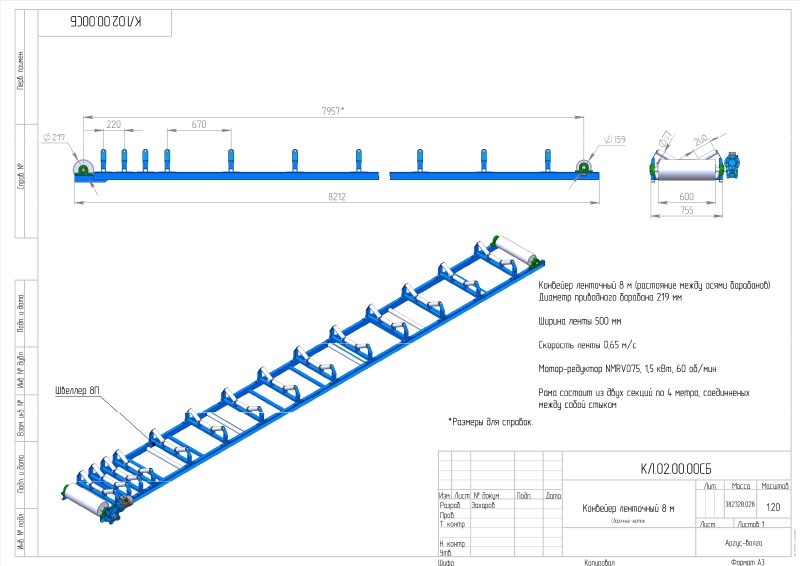Screen dimensions: 800x566
Task: Select the developer name Захаров
Action: coord(483,505)
